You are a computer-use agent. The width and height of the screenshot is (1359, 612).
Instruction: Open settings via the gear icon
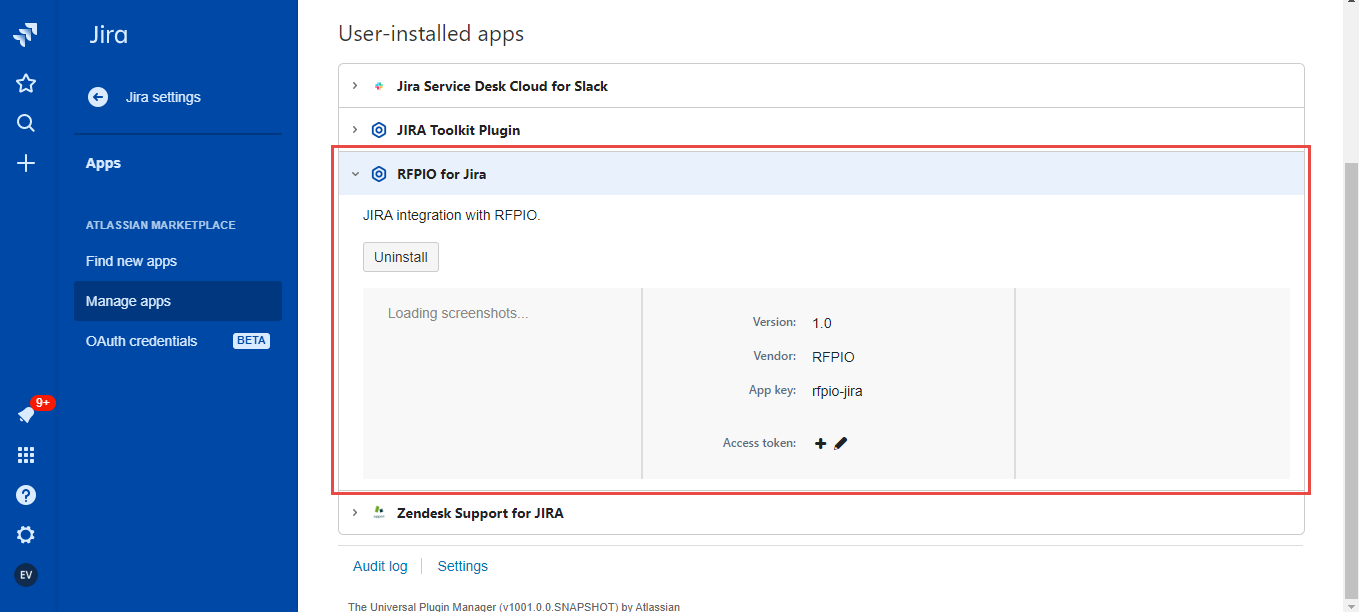[26, 535]
